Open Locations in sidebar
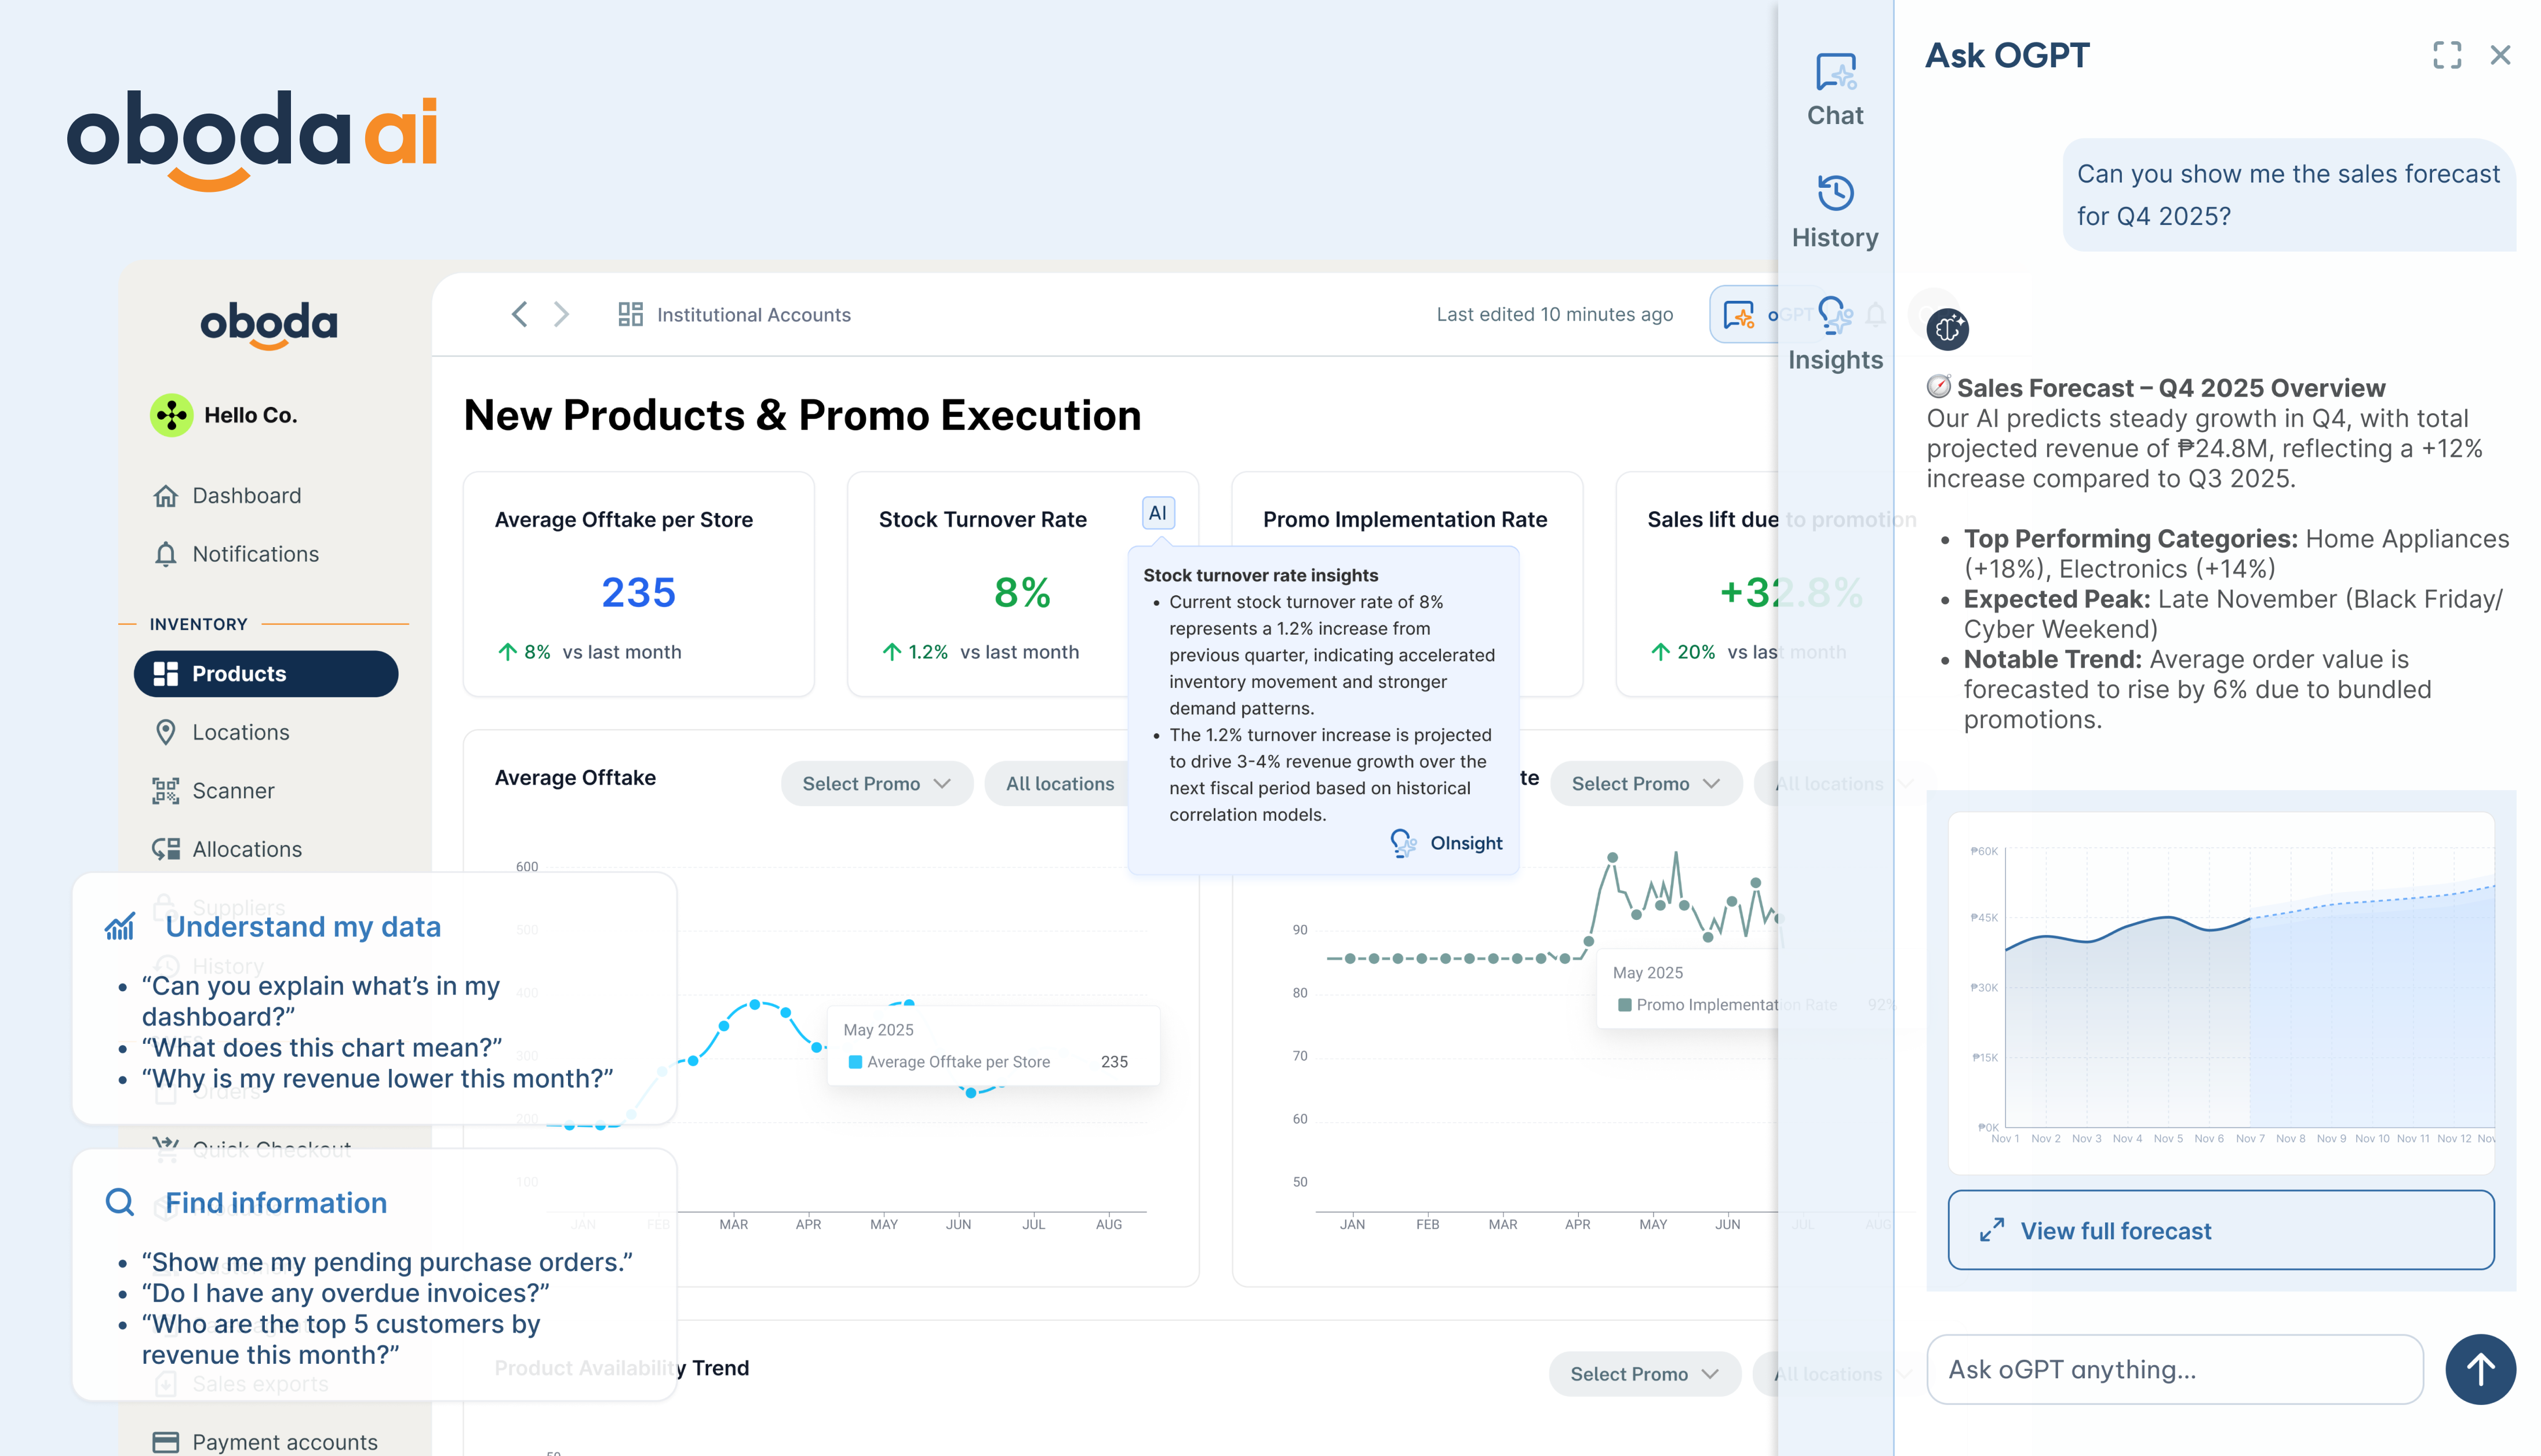Screen dimensions: 2541x1456 (x=240, y=732)
